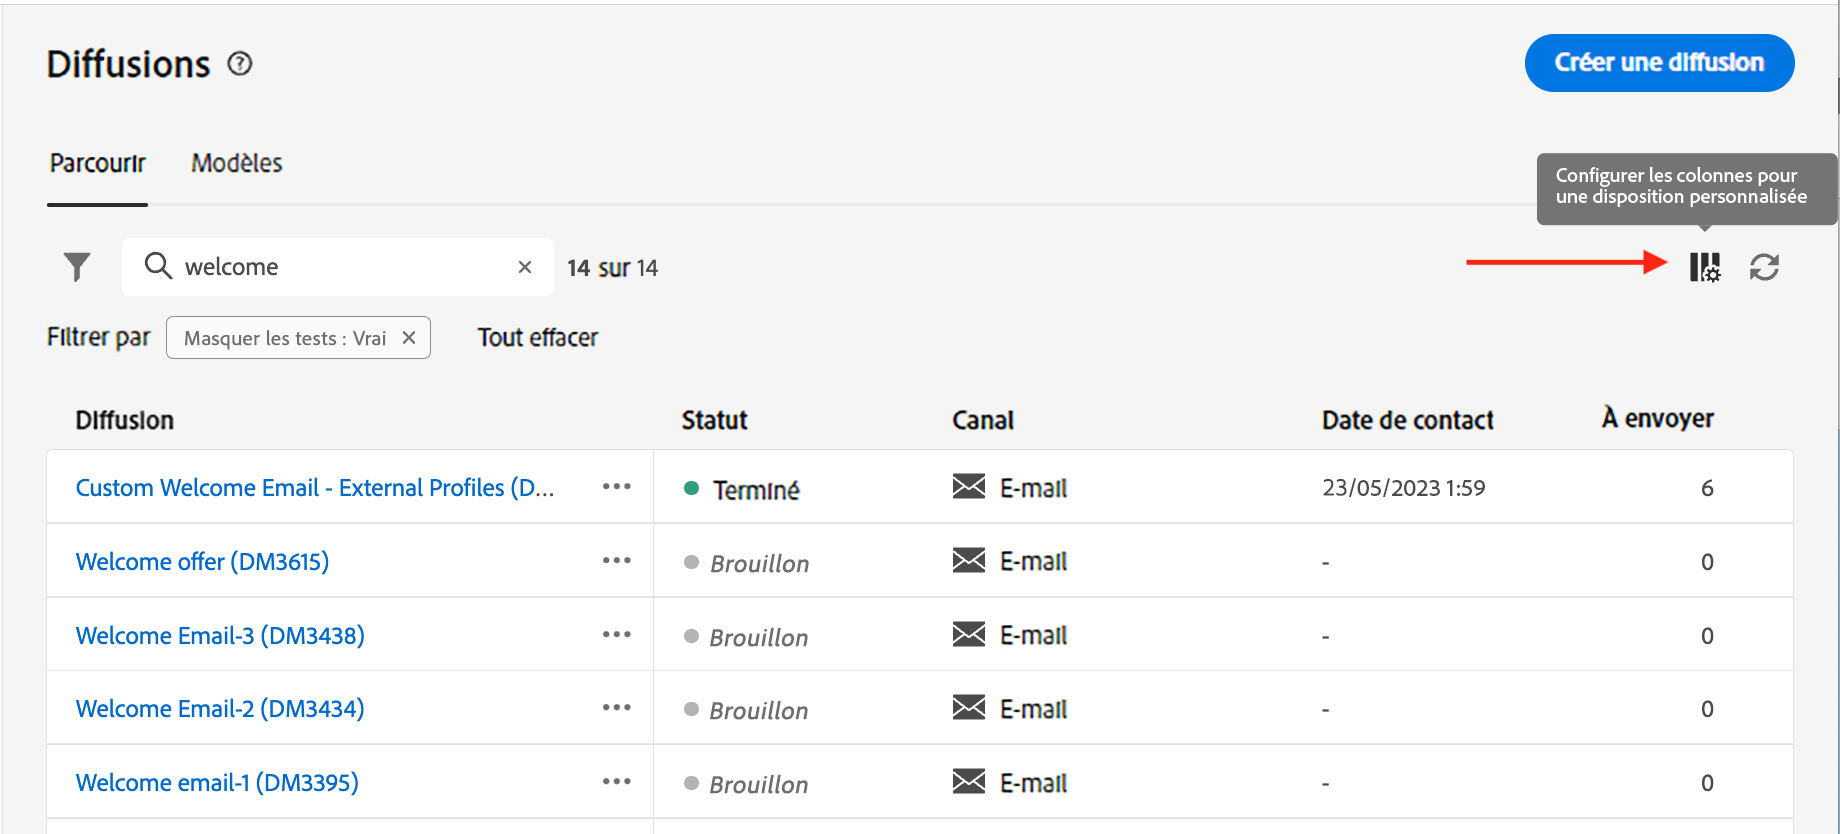
Task: Switch to the Modèles tab
Action: tap(237, 163)
